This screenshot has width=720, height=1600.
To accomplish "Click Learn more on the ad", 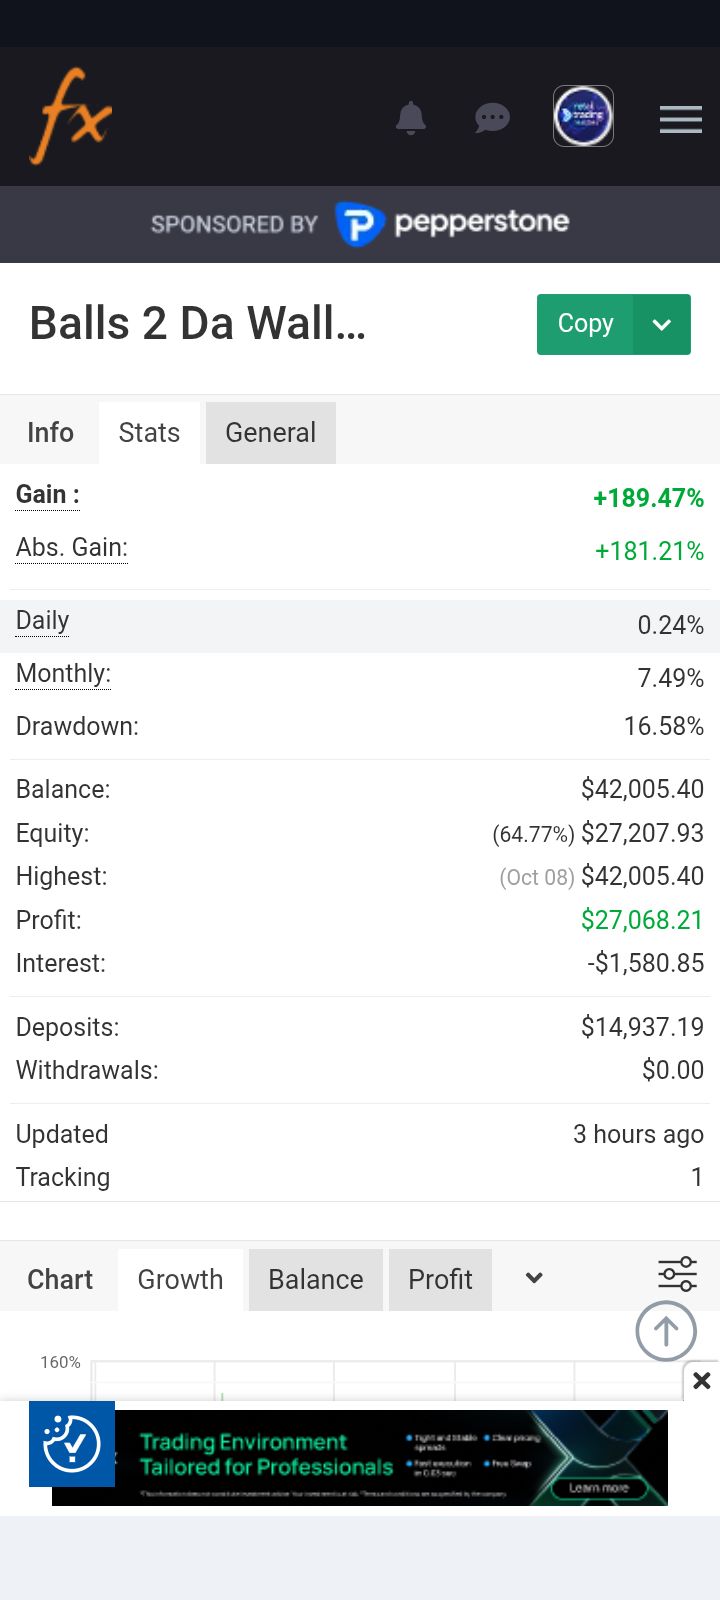I will pos(598,1488).
